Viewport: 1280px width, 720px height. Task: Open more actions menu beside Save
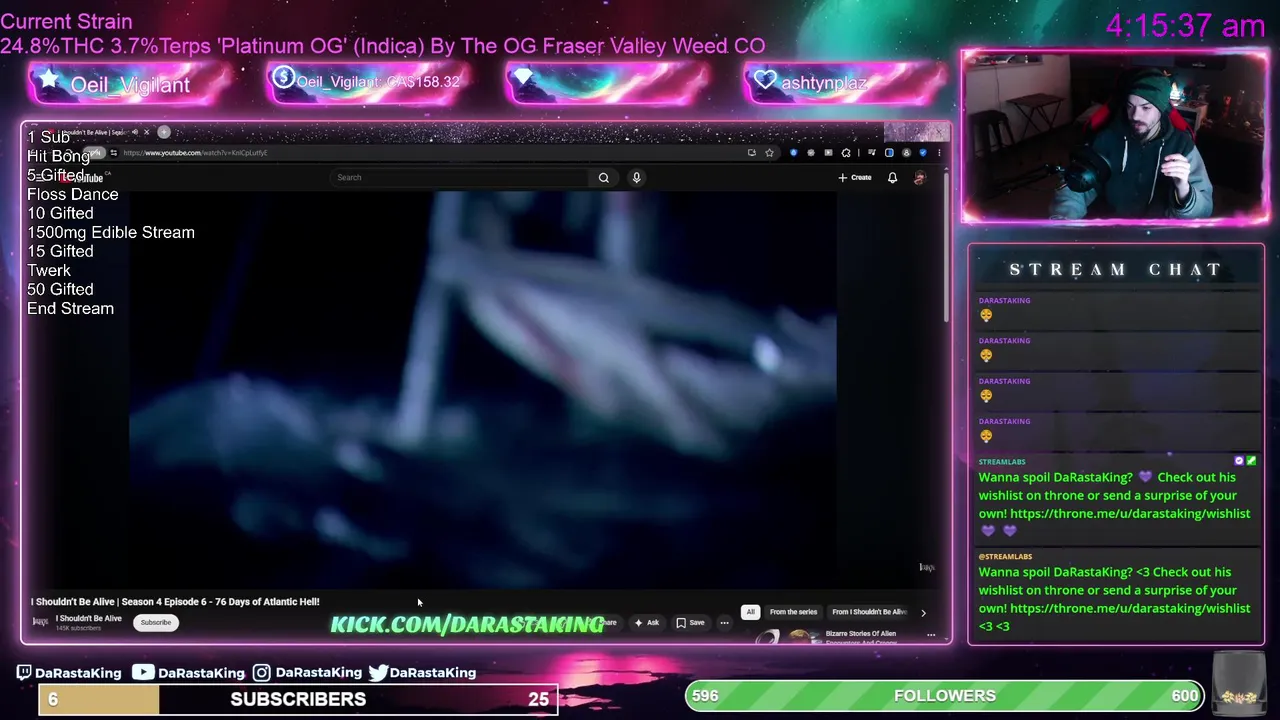click(724, 623)
